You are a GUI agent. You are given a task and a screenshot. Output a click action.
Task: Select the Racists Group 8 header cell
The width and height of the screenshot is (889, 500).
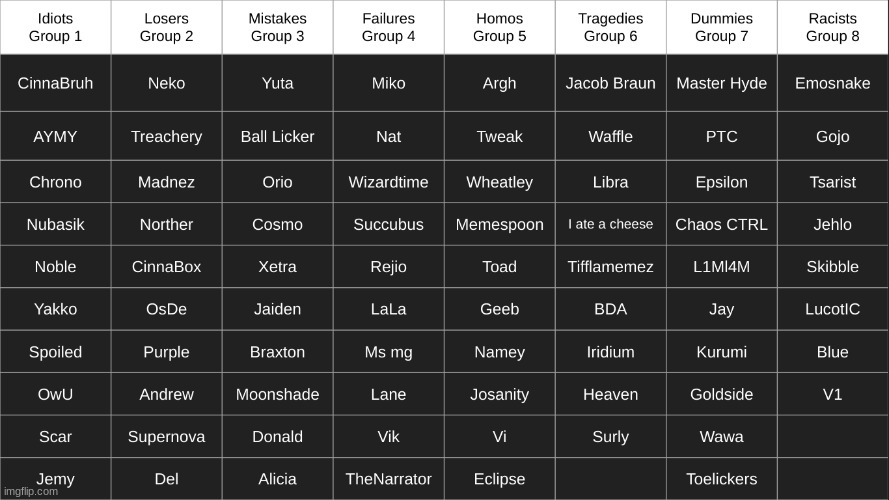(833, 27)
